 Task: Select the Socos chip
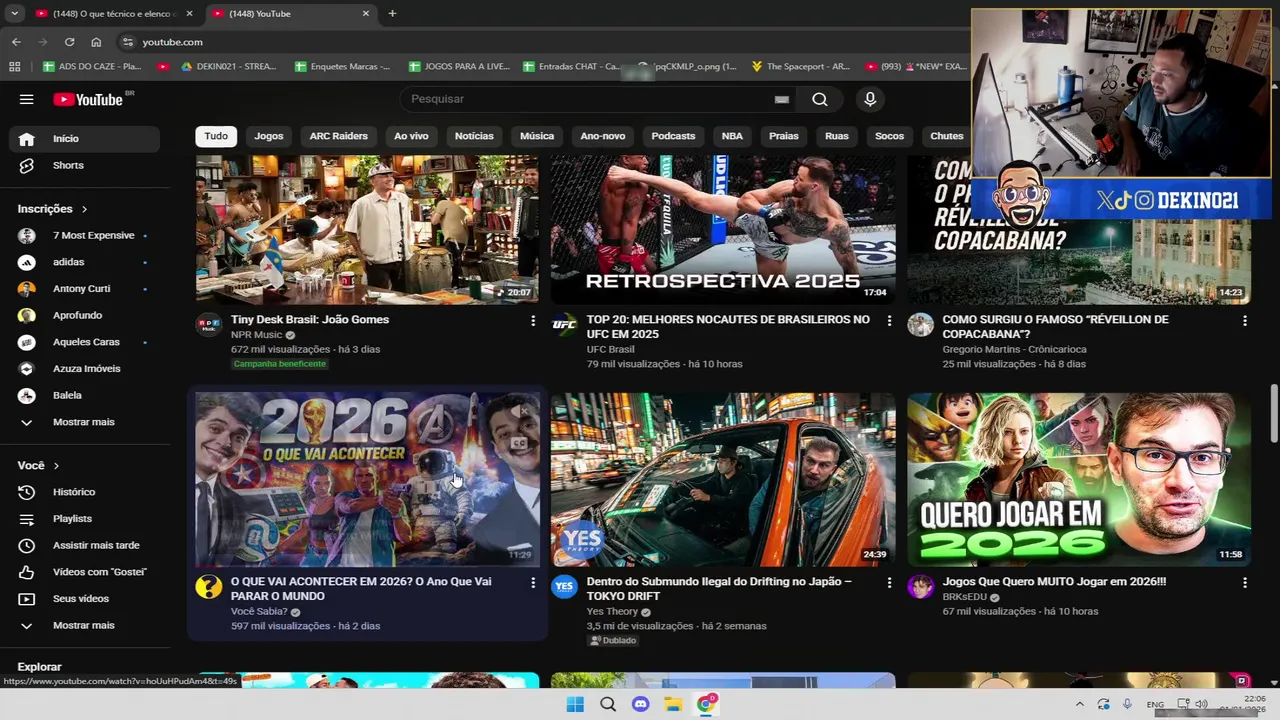point(889,136)
